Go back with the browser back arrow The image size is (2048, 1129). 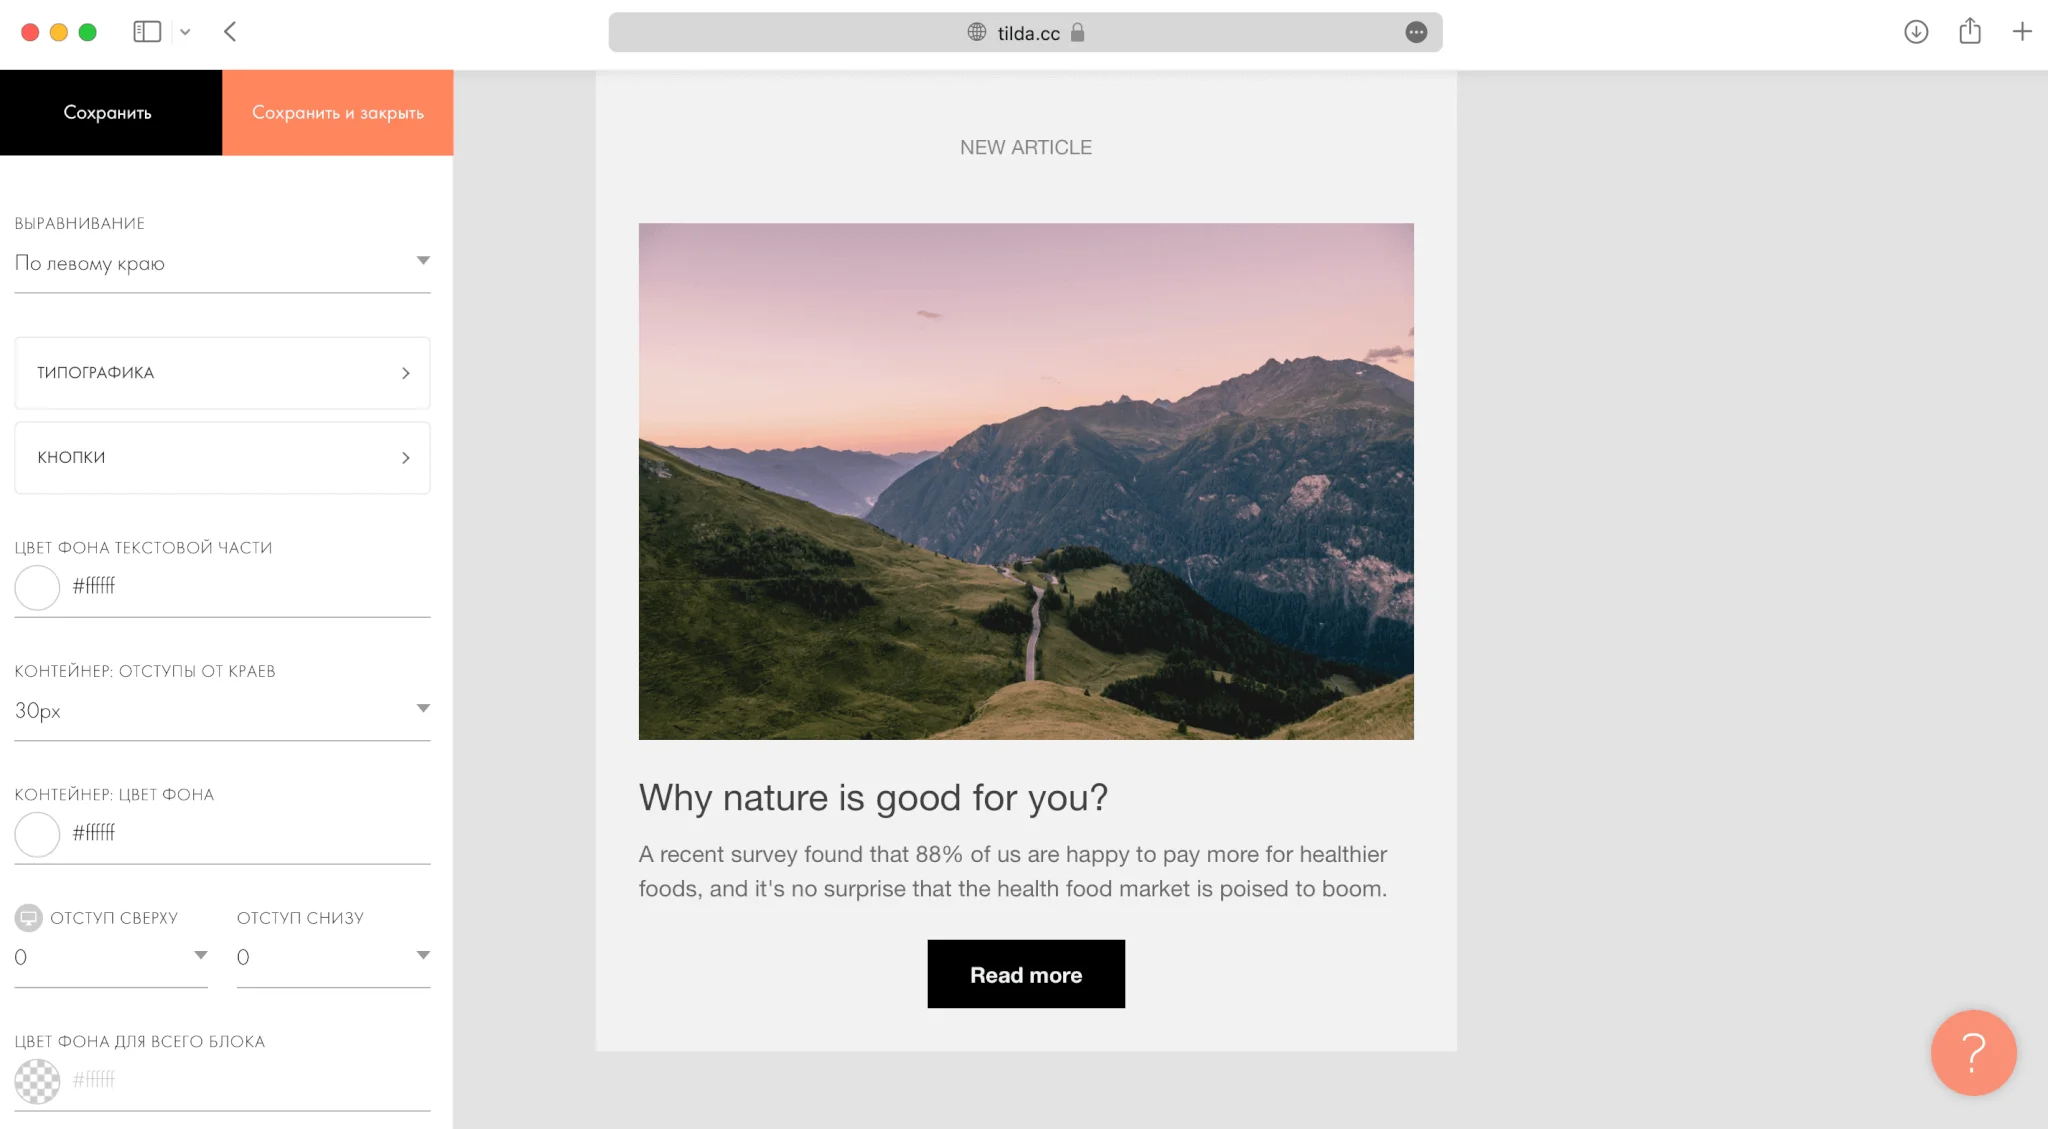(x=230, y=32)
